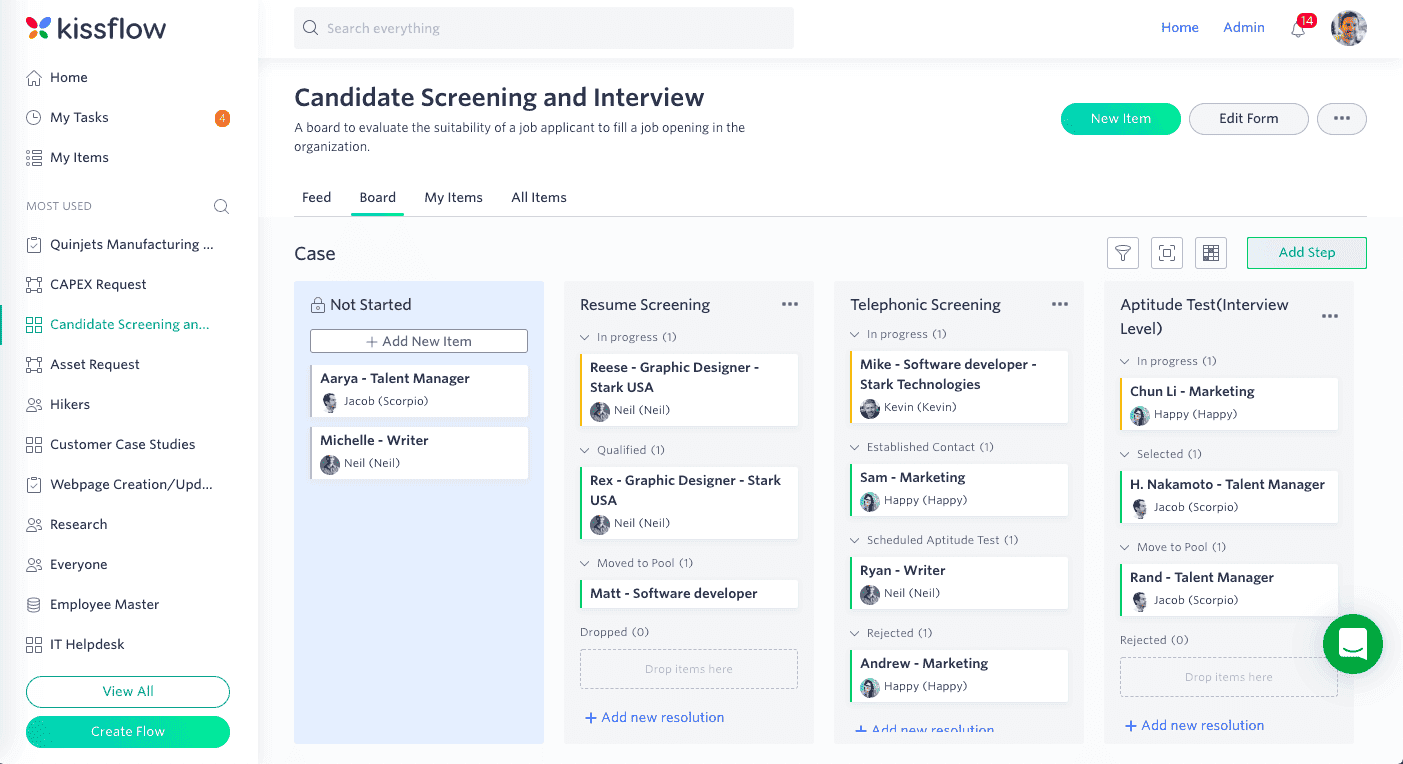Viewport: 1403px width, 764px height.
Task: Click the user profile avatar
Action: click(x=1348, y=28)
